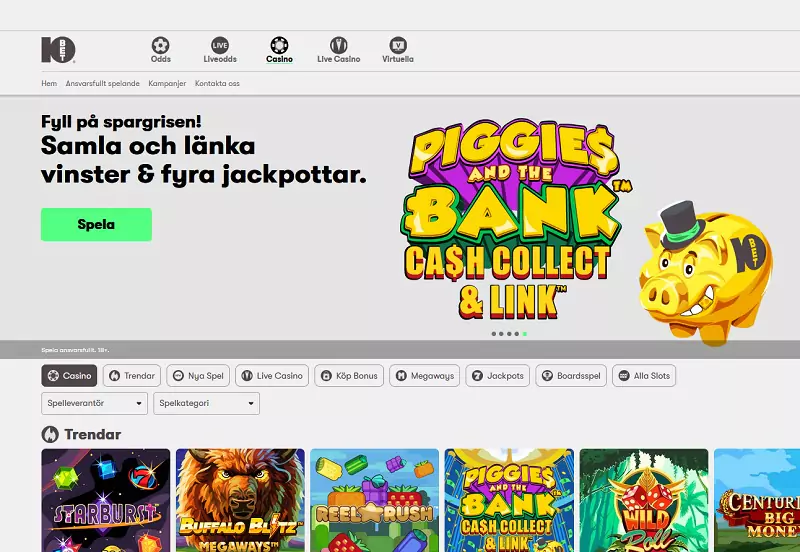The height and width of the screenshot is (552, 800).
Task: Open Buffalo Blitz Megaways game thumbnail
Action: tap(240, 500)
